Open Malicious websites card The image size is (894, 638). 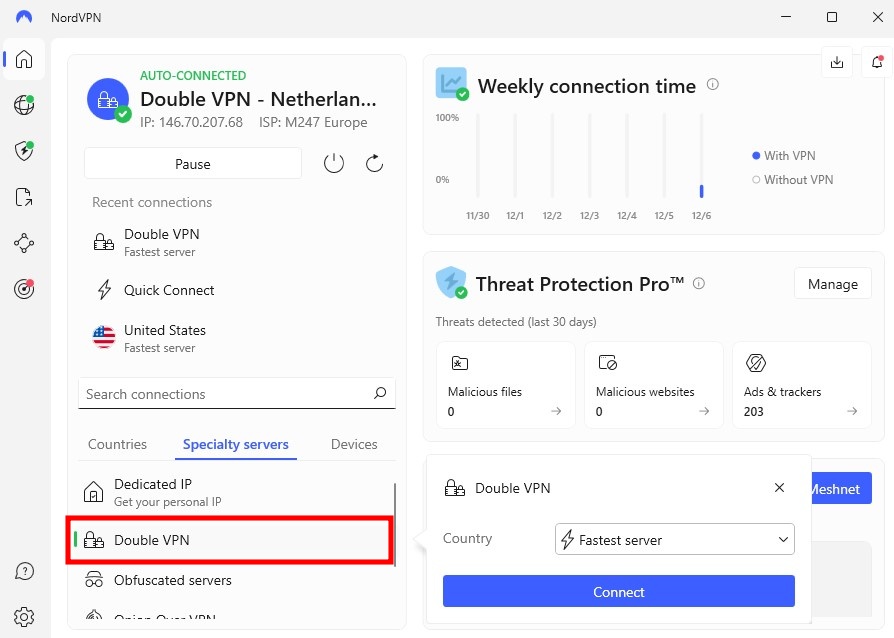pyautogui.click(x=654, y=385)
